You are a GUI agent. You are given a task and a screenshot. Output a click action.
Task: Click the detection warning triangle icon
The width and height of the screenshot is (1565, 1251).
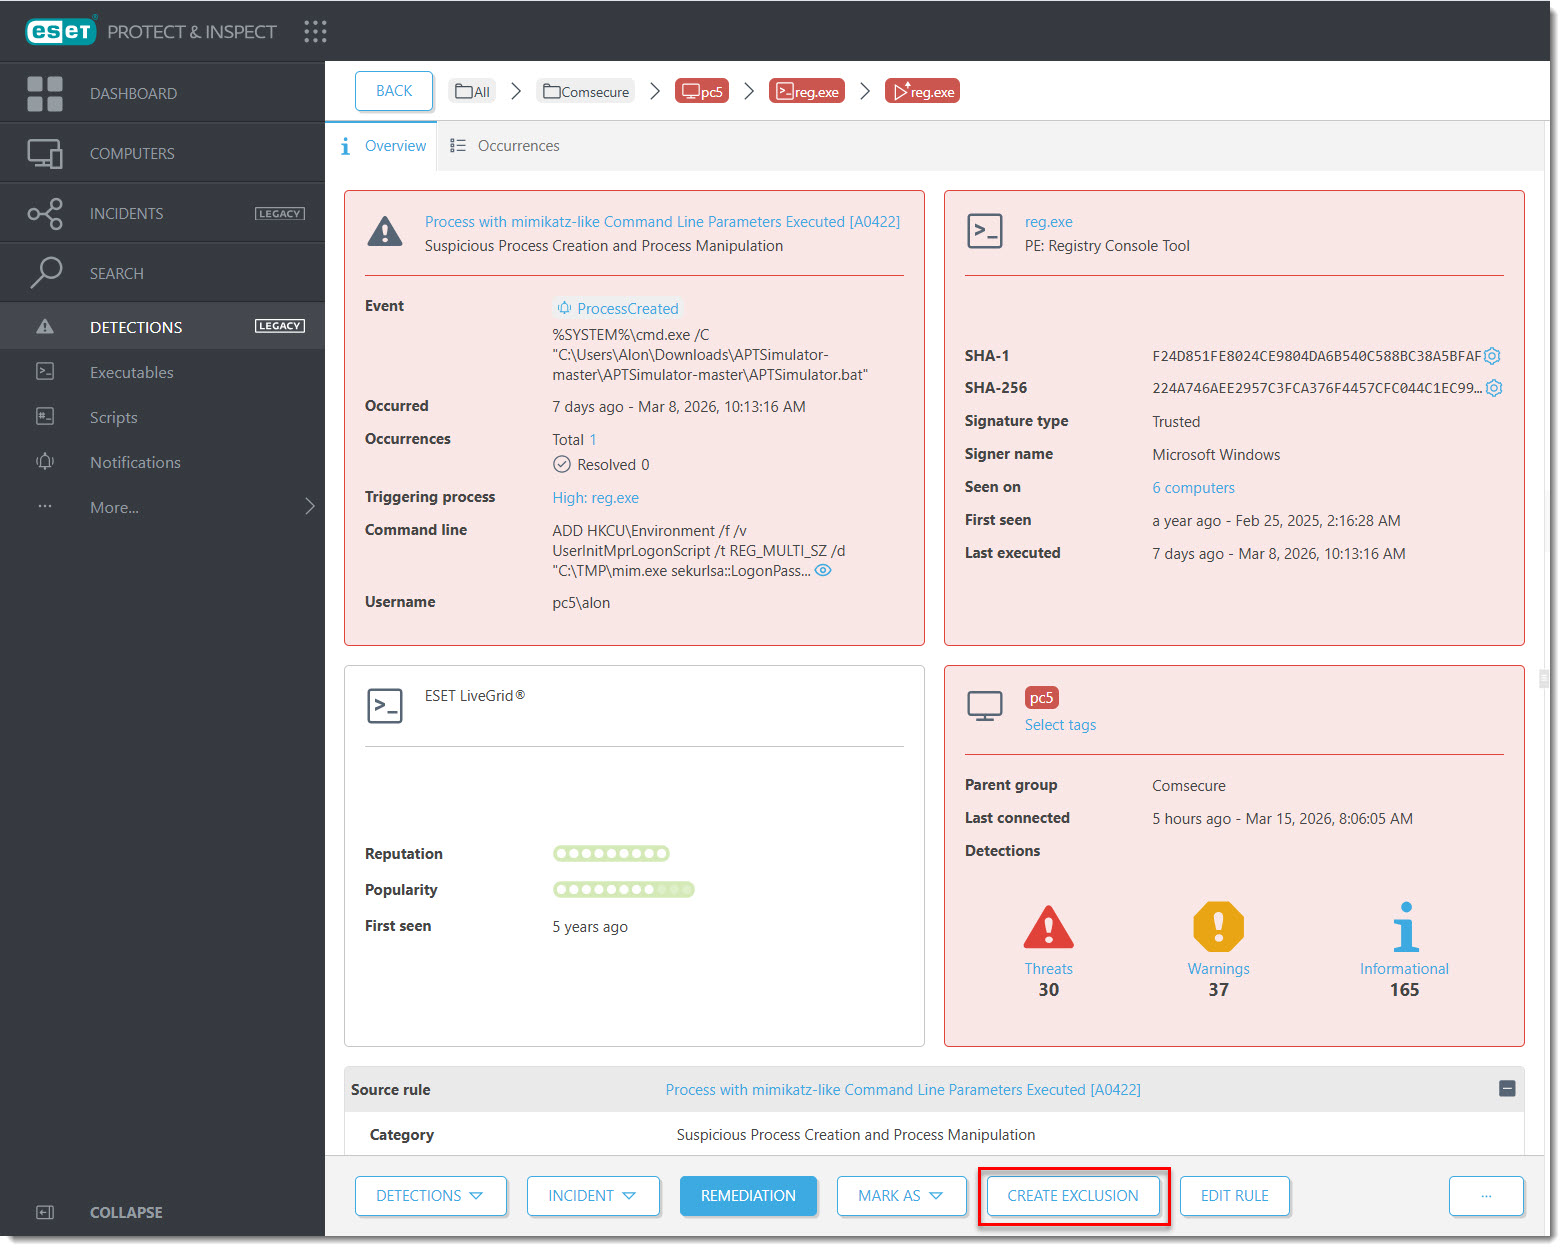point(385,232)
